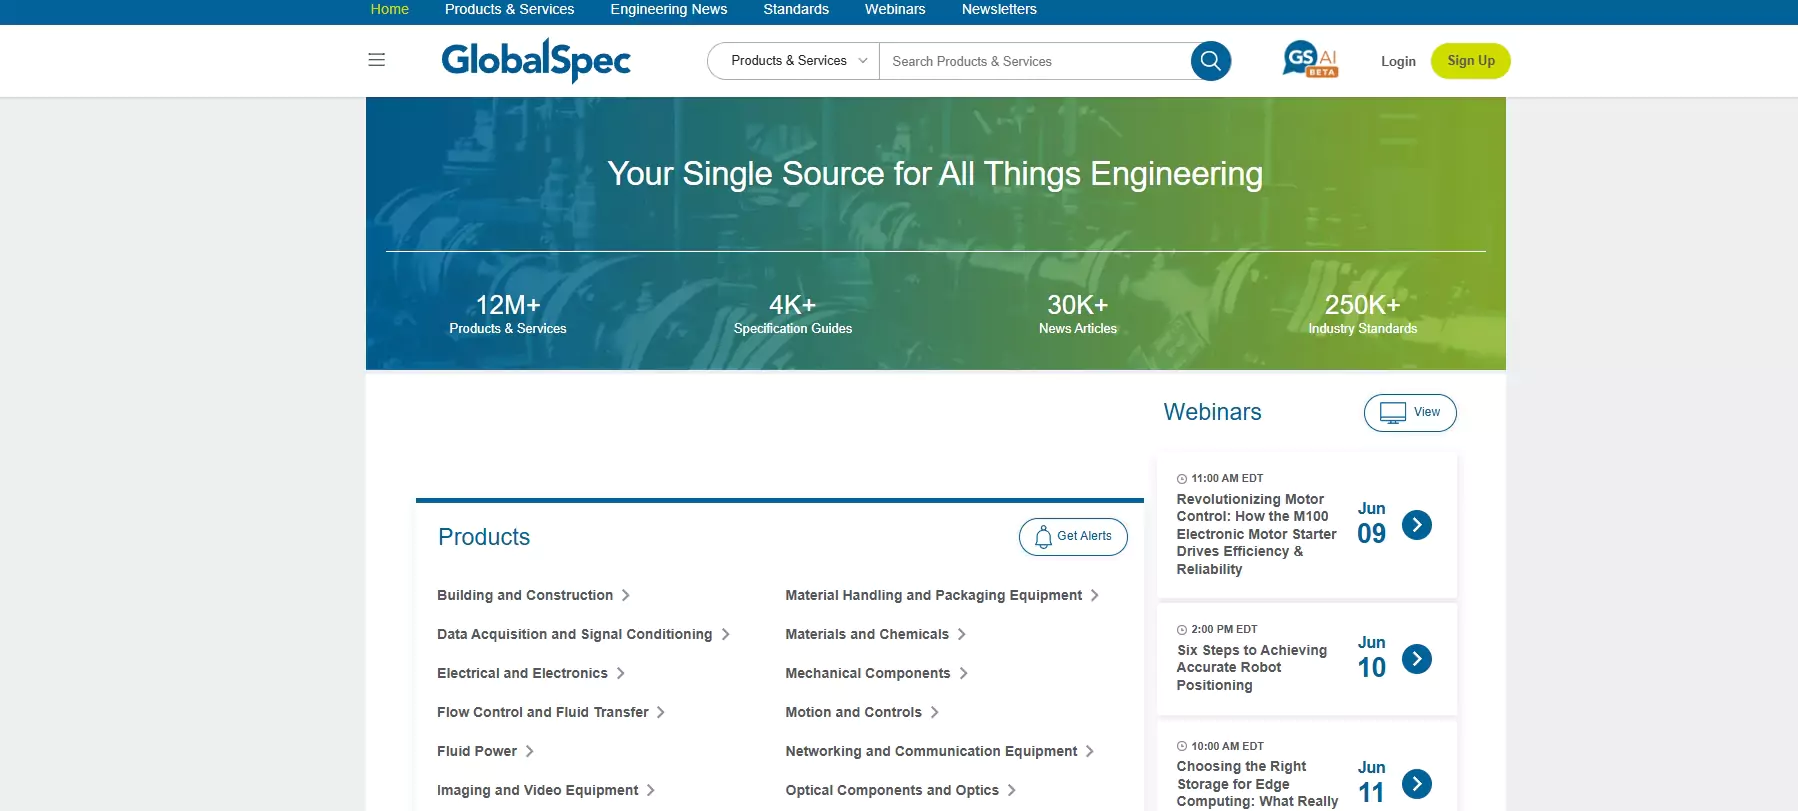Click the 250K+ Industry Standards stat
Image resolution: width=1798 pixels, height=811 pixels.
click(x=1363, y=313)
